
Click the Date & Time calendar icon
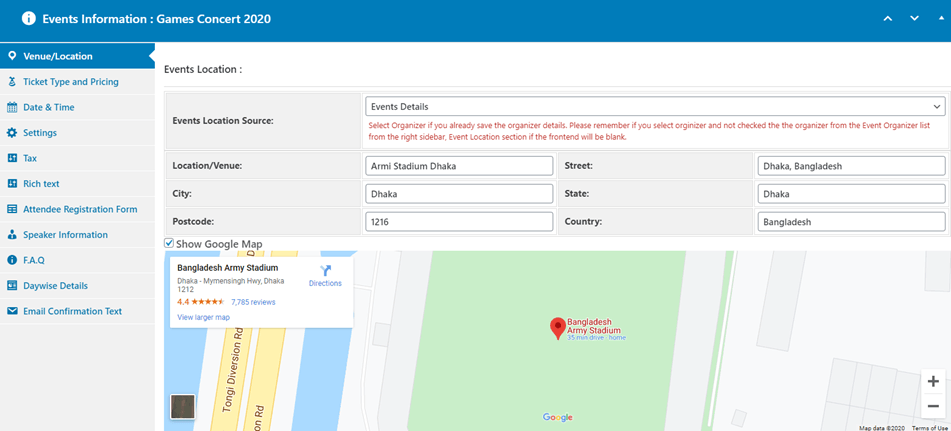(x=12, y=107)
